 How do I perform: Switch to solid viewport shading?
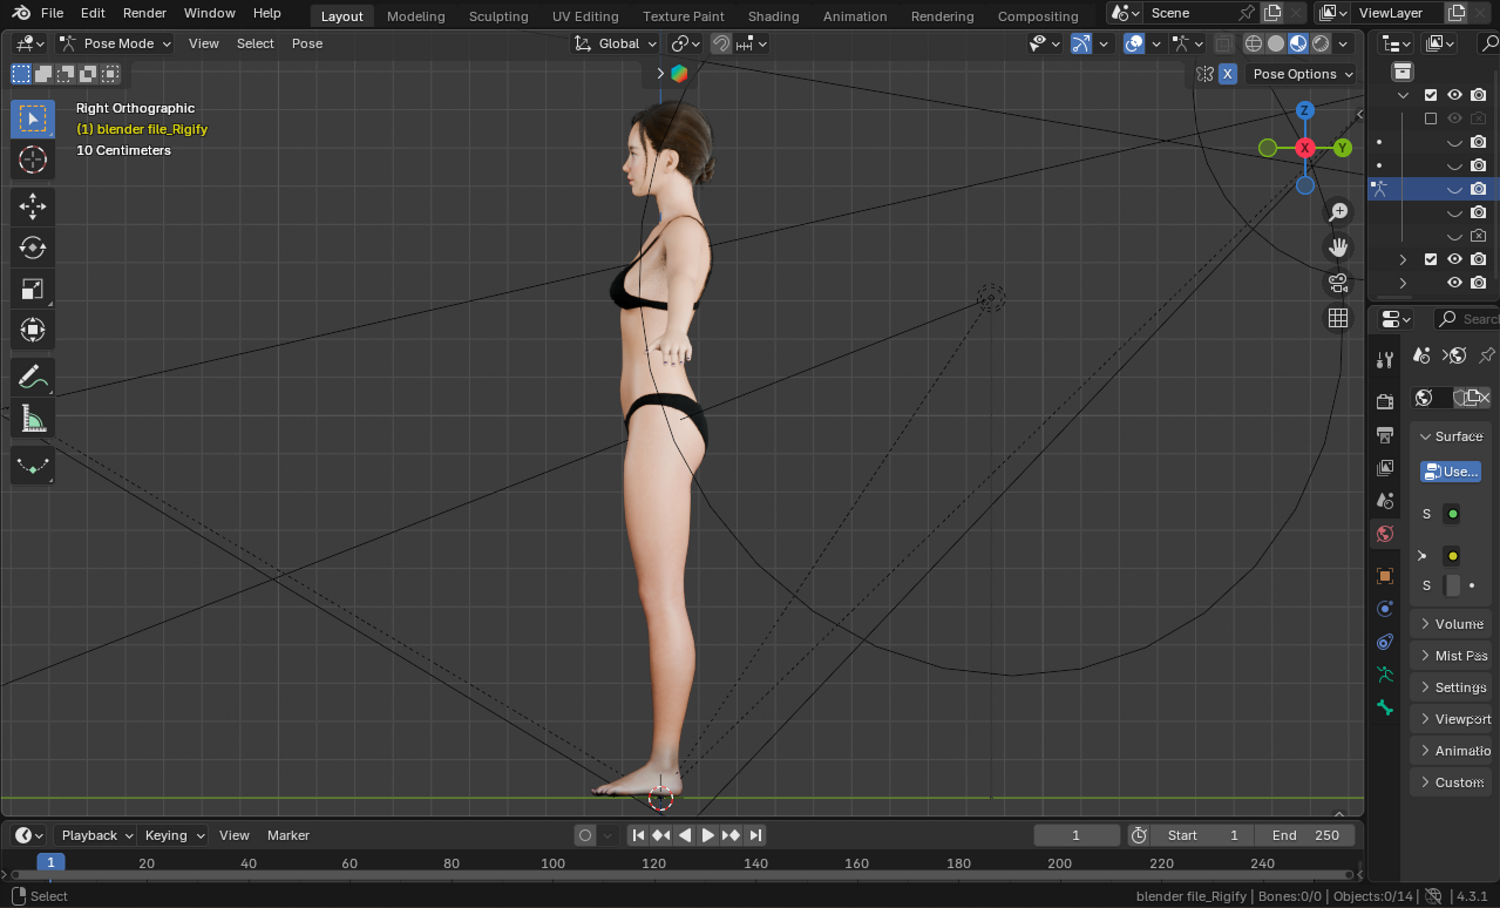[x=1276, y=44]
